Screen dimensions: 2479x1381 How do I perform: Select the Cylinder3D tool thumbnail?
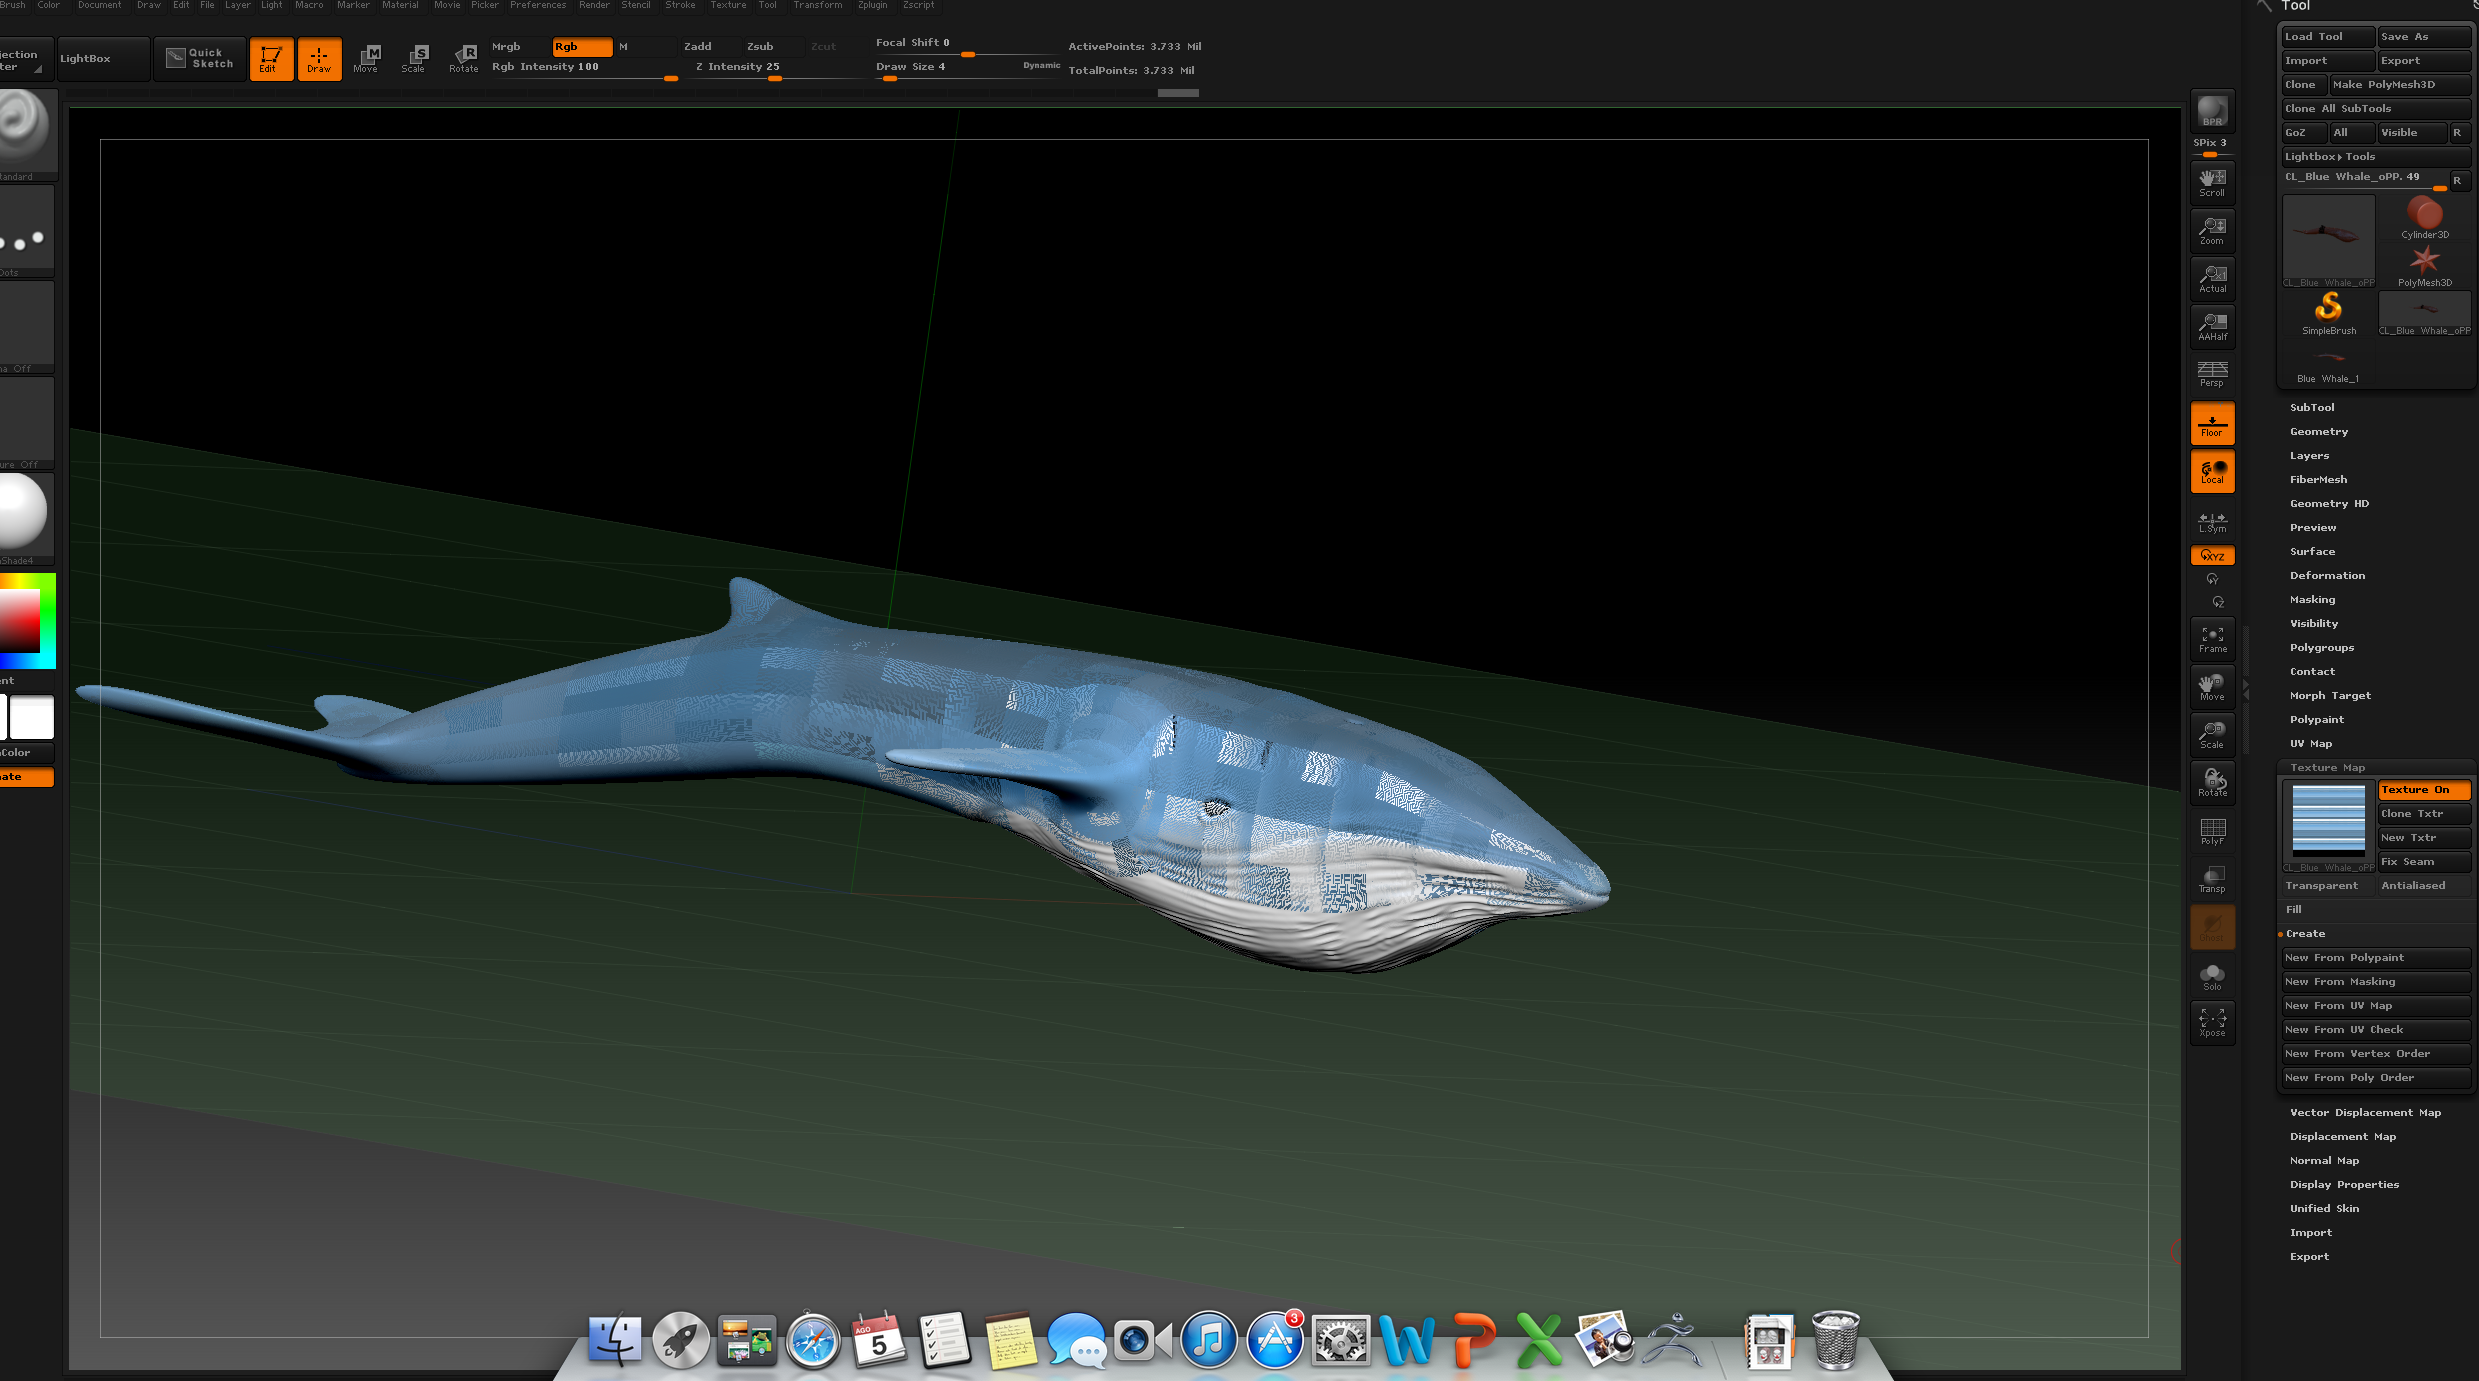(x=2424, y=218)
